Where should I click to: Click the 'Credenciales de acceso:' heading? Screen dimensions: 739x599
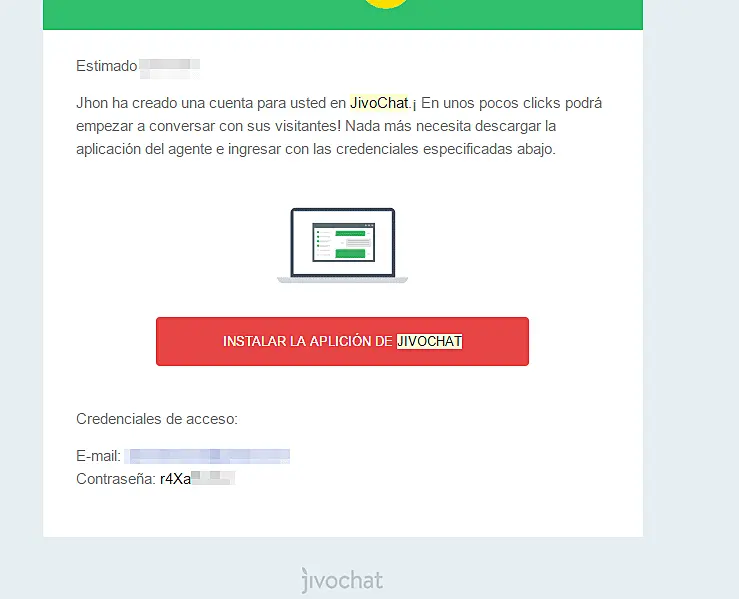157,419
